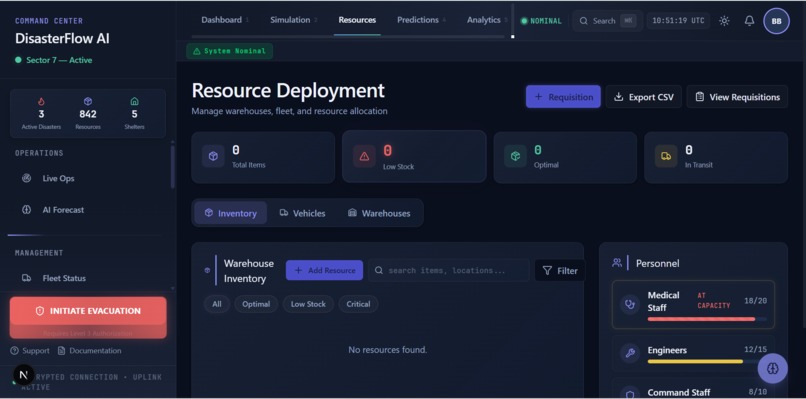Open the BB user avatar menu
The height and width of the screenshot is (399, 806).
pos(776,22)
